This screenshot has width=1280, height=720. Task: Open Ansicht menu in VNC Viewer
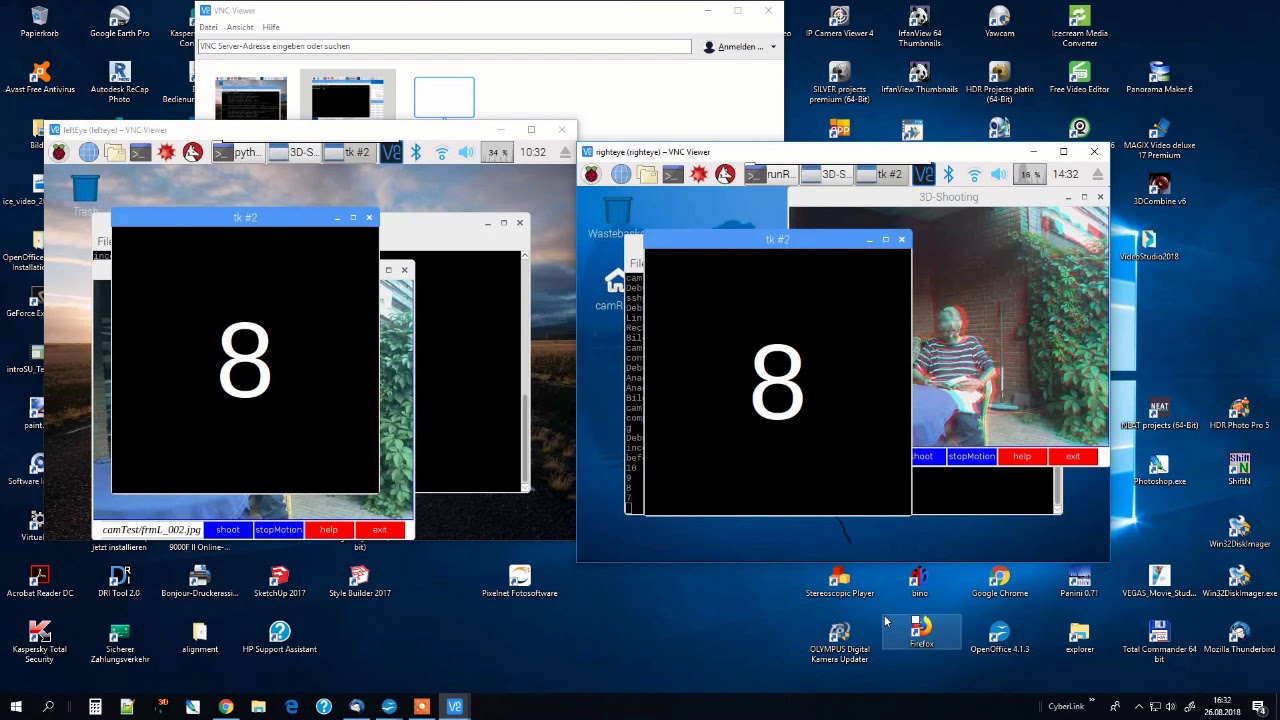coord(240,27)
